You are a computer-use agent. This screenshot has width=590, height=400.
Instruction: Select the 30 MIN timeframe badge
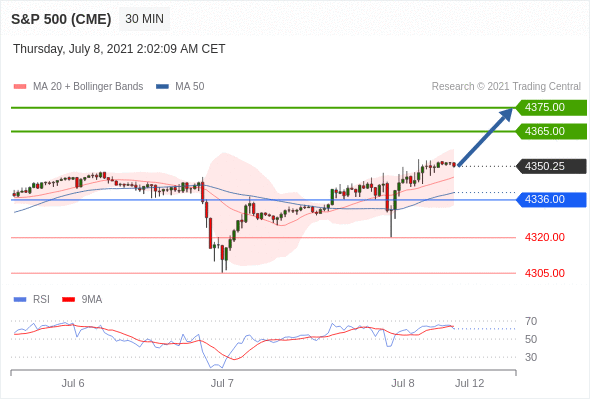point(144,19)
